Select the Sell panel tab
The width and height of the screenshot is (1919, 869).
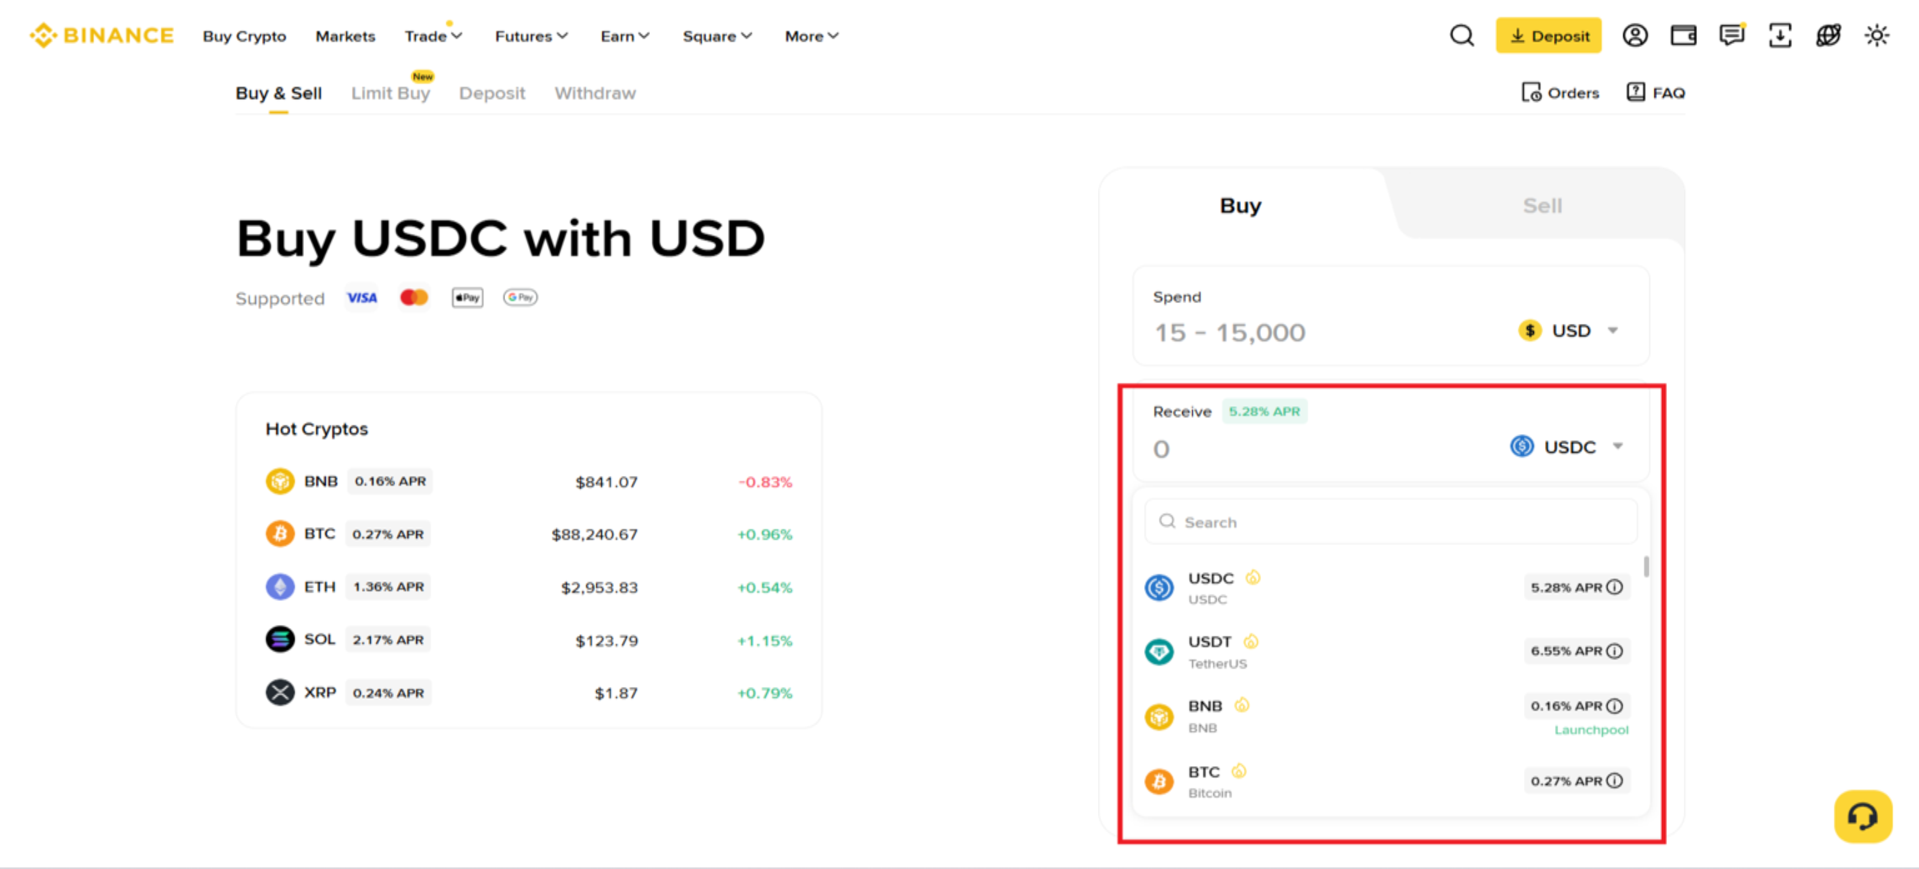(x=1542, y=205)
